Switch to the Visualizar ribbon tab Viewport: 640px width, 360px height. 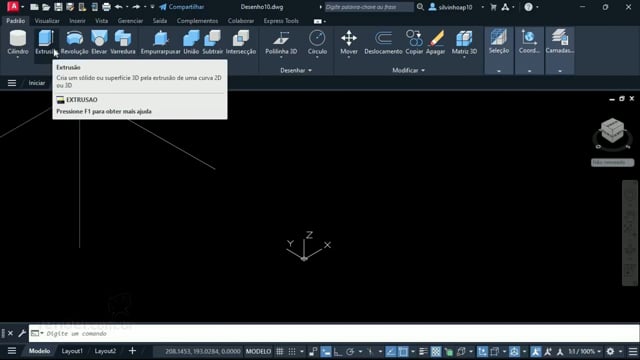[x=47, y=21]
